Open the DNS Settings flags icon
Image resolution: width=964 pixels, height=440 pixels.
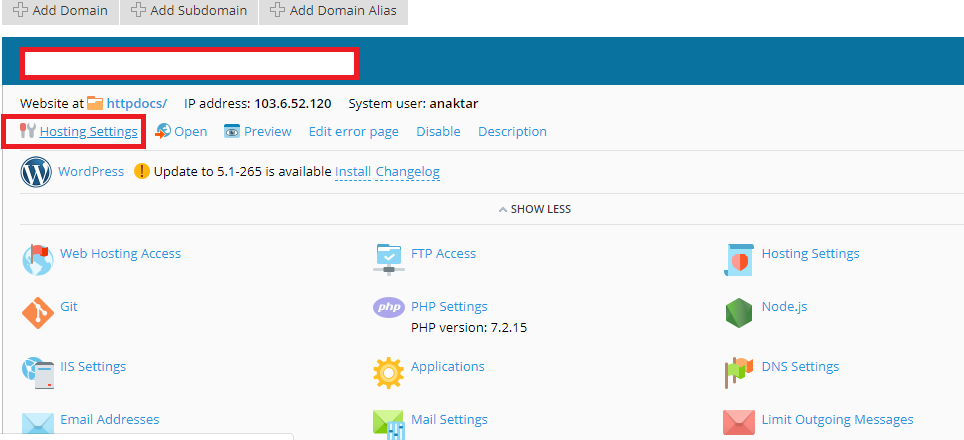[x=739, y=372]
